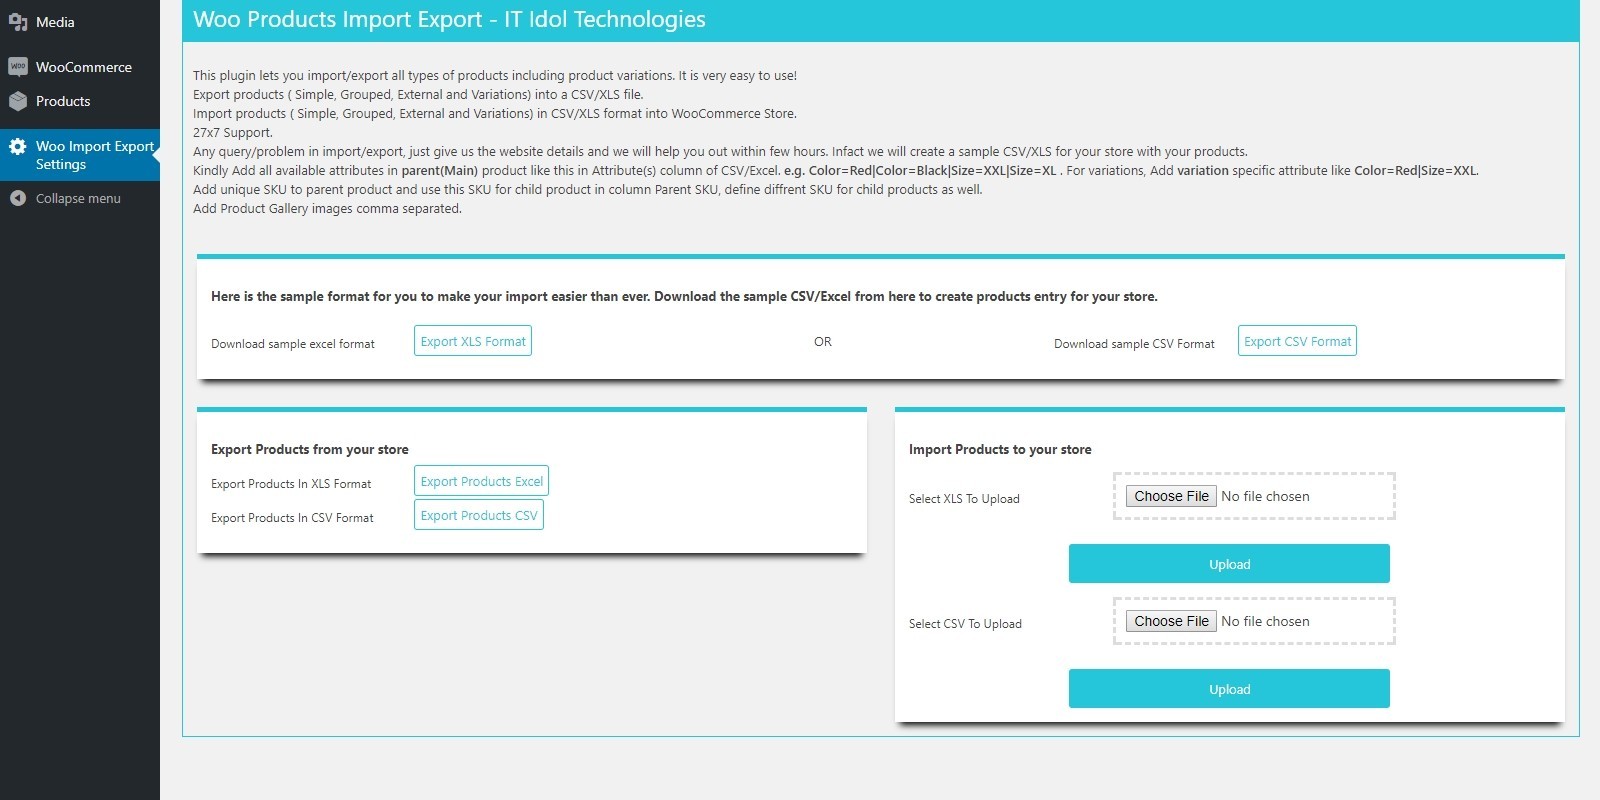Click 'Export Products In CSV Format' label

[x=292, y=518]
